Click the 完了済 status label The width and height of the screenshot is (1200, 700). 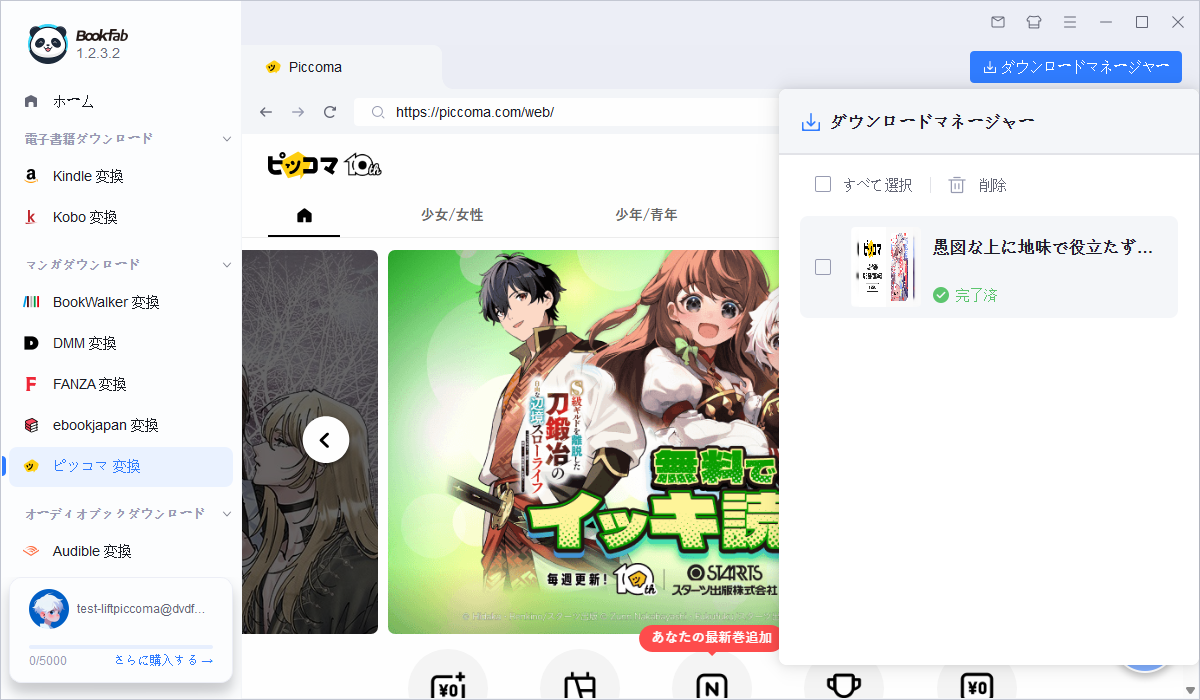(976, 295)
